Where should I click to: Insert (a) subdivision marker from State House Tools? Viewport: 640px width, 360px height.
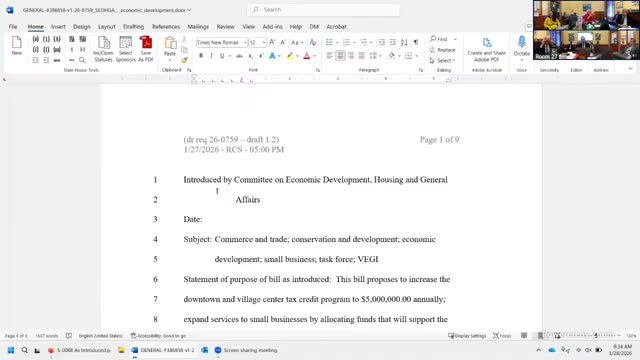(36, 39)
